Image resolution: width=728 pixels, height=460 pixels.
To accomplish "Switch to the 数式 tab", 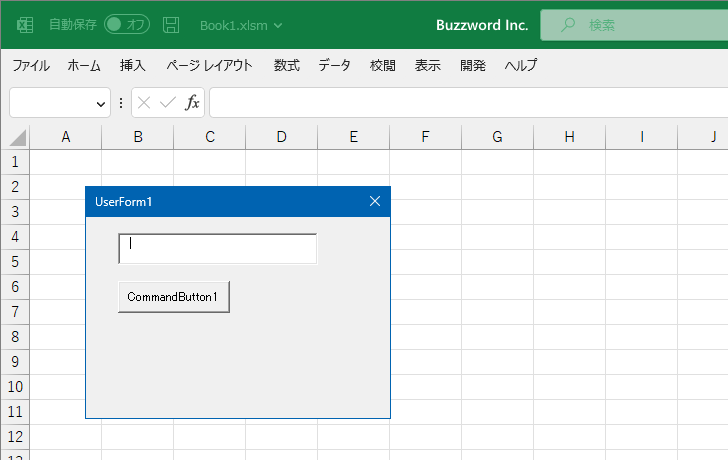I will coord(286,65).
